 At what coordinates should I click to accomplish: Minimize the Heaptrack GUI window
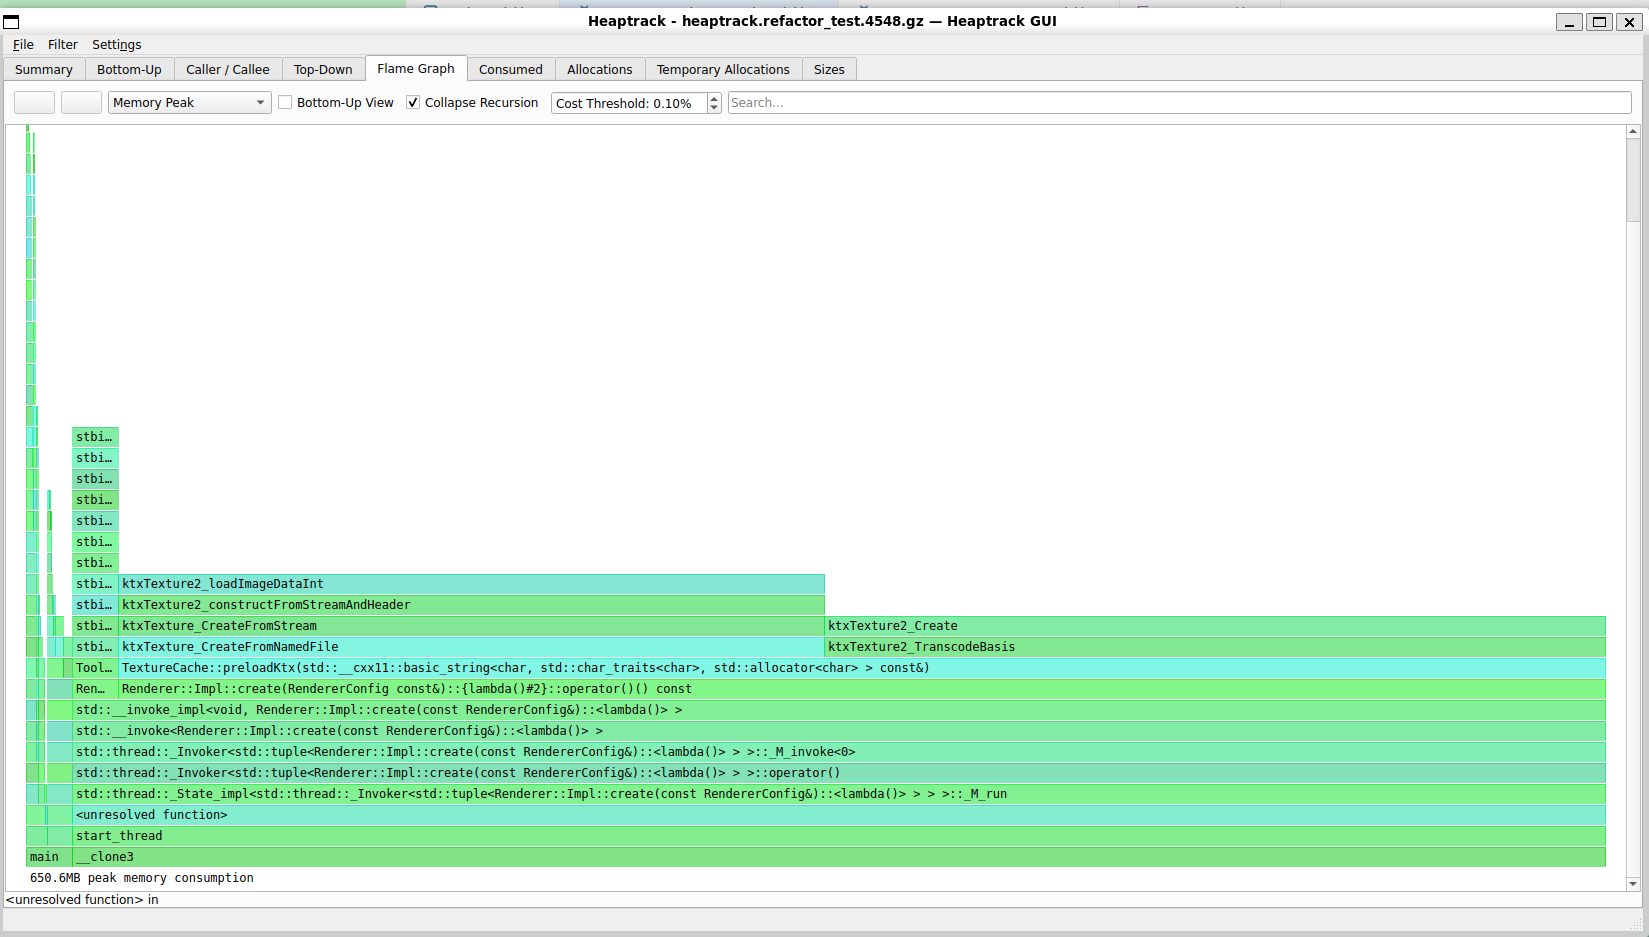[x=1569, y=21]
